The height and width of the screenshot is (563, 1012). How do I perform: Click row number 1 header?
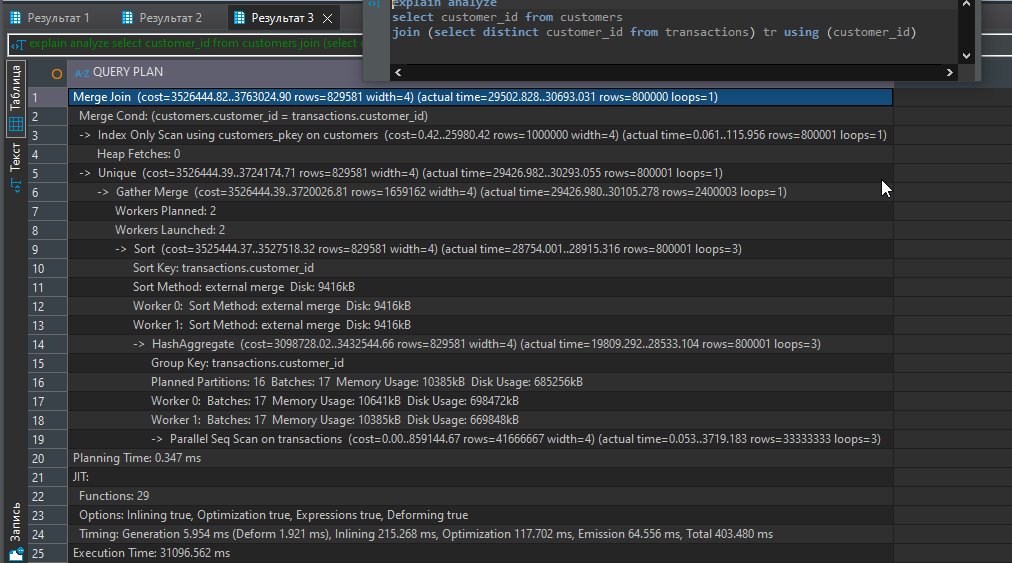pos(48,97)
